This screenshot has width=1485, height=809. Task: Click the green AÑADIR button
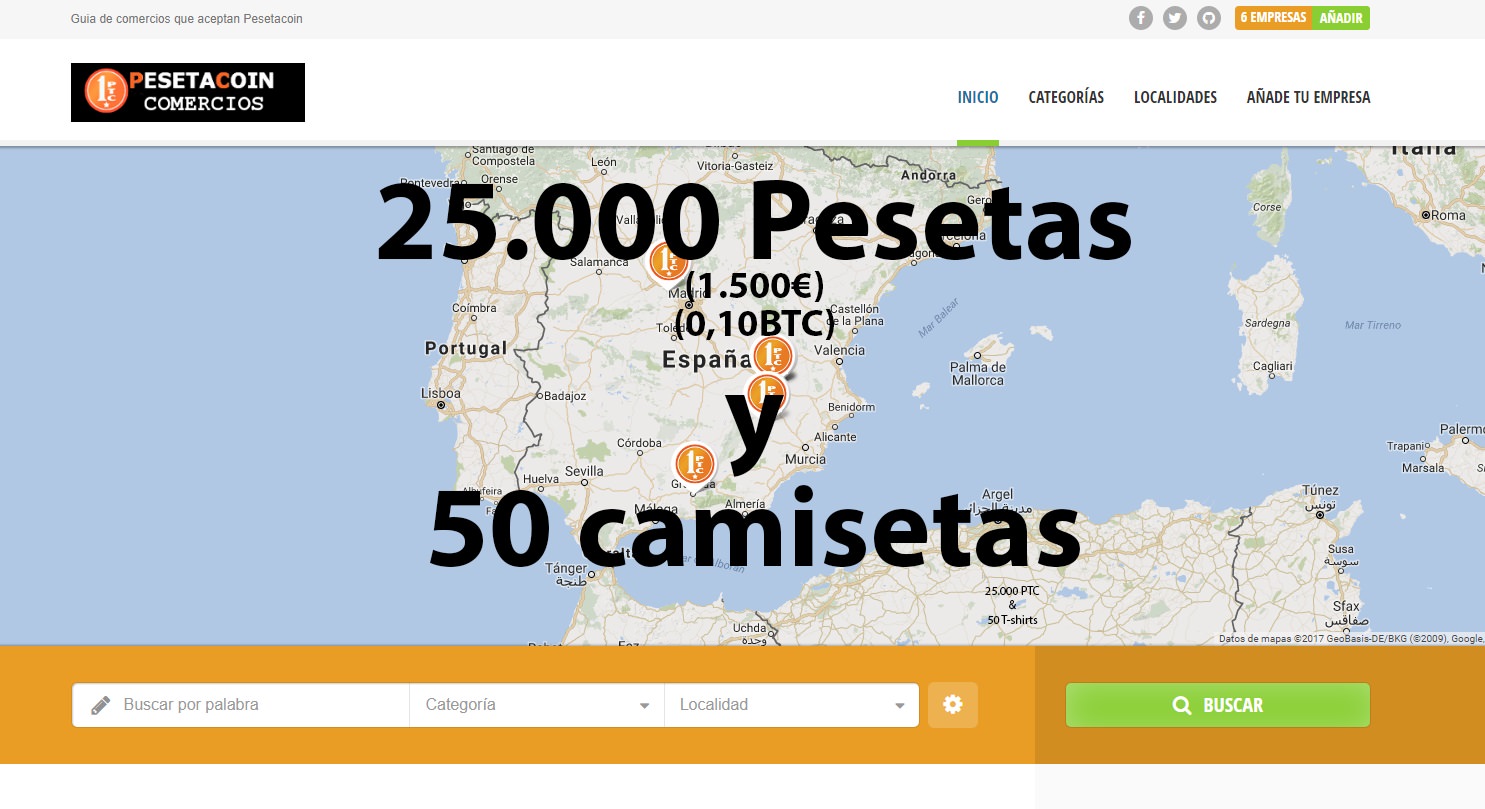(1341, 18)
